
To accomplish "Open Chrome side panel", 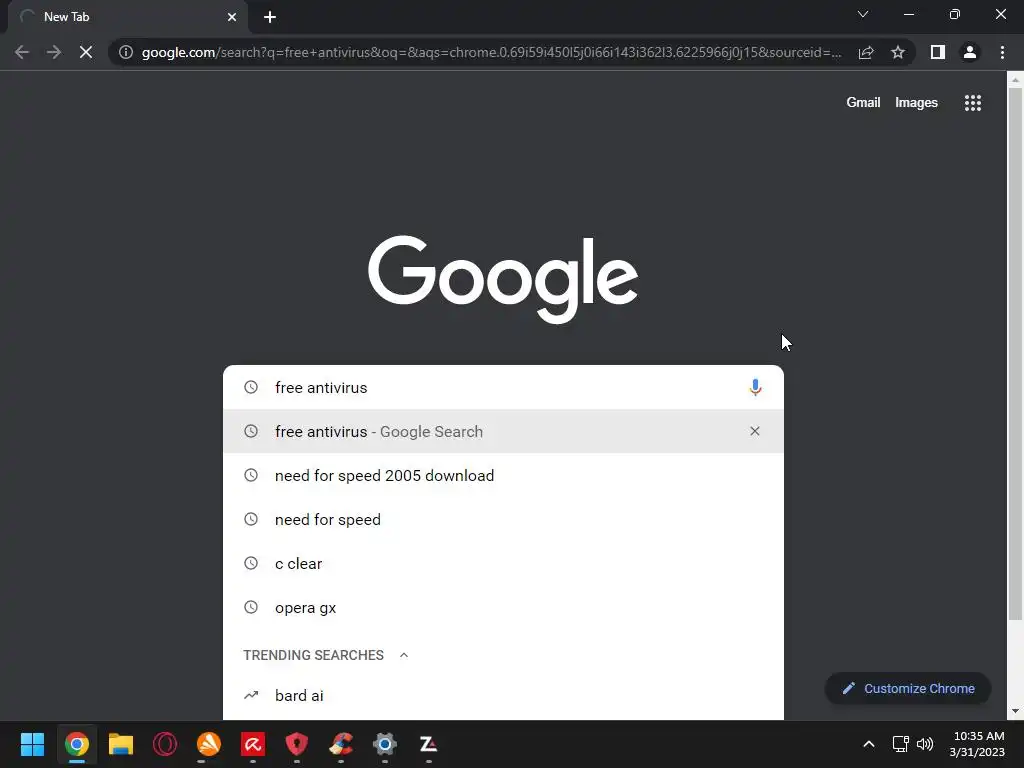I will 938,52.
